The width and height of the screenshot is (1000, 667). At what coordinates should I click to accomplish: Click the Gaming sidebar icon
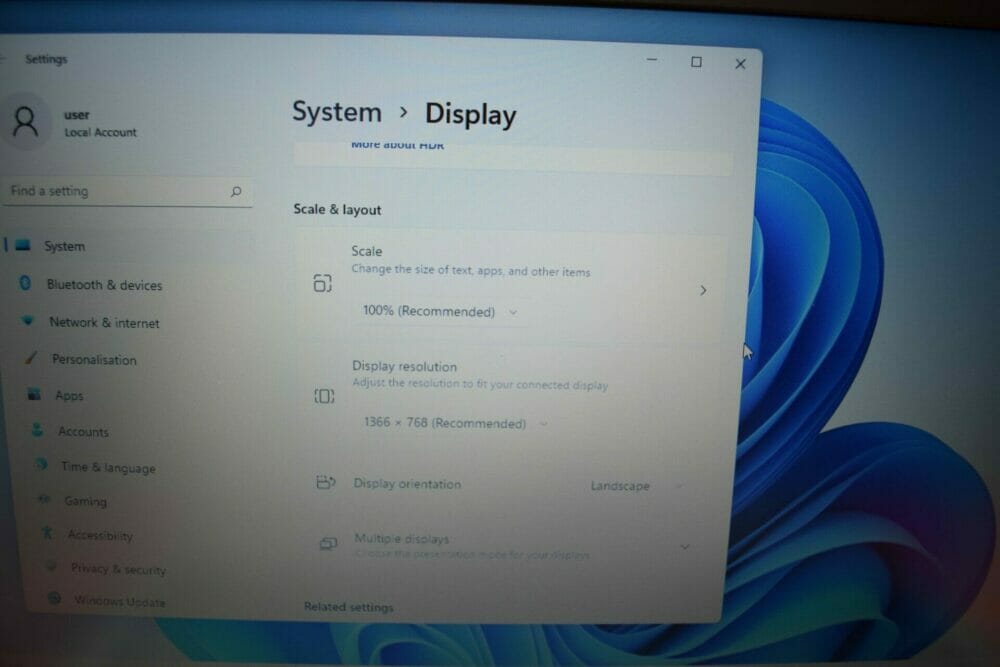[x=45, y=499]
